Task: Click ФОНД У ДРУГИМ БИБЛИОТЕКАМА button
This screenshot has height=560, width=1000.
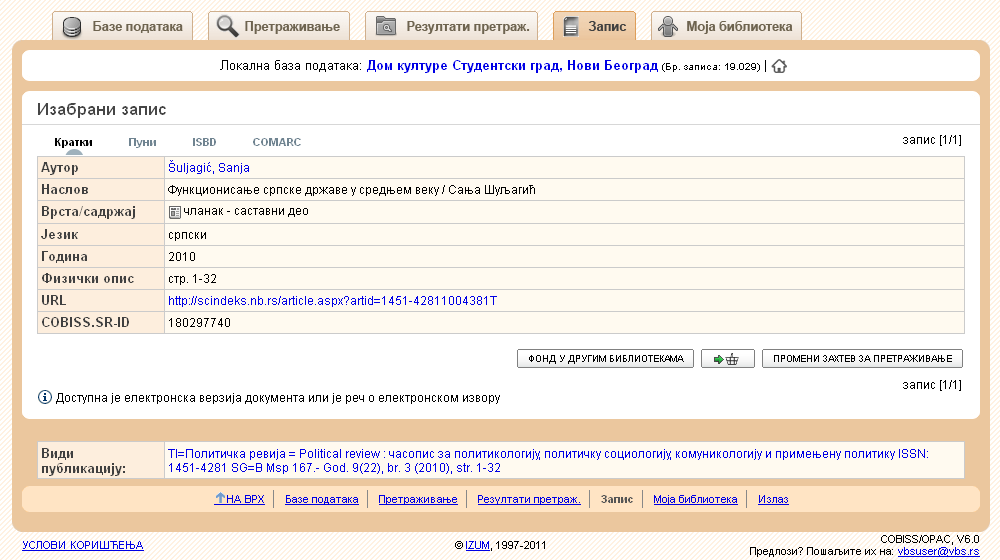Action: (x=605, y=358)
